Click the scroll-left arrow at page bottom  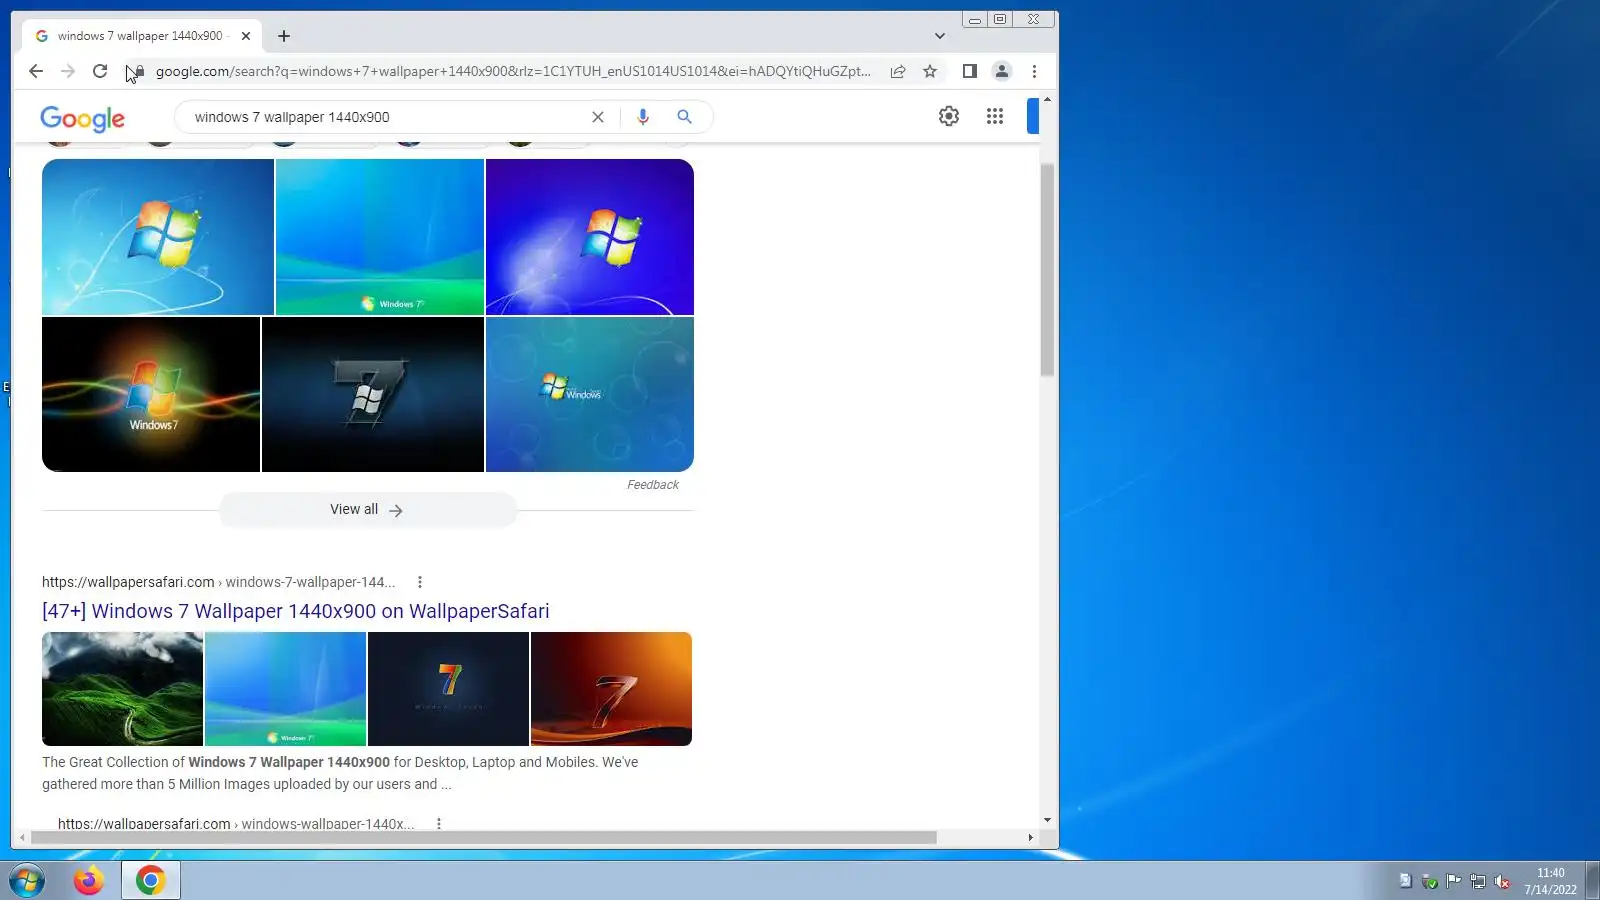[x=22, y=838]
